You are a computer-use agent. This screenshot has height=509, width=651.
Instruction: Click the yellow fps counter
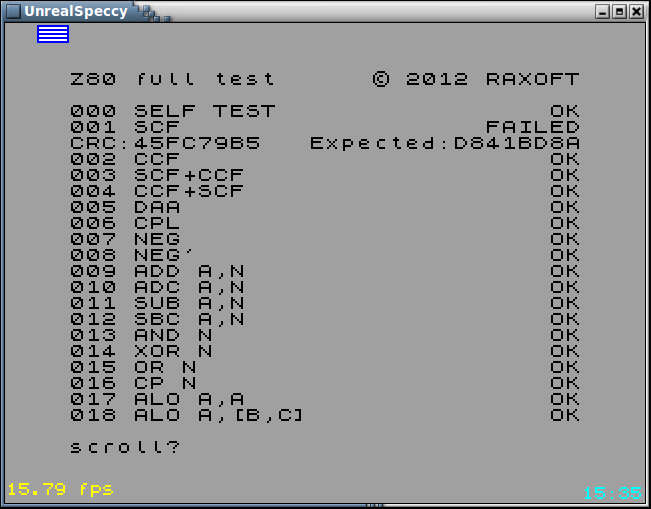pos(60,489)
